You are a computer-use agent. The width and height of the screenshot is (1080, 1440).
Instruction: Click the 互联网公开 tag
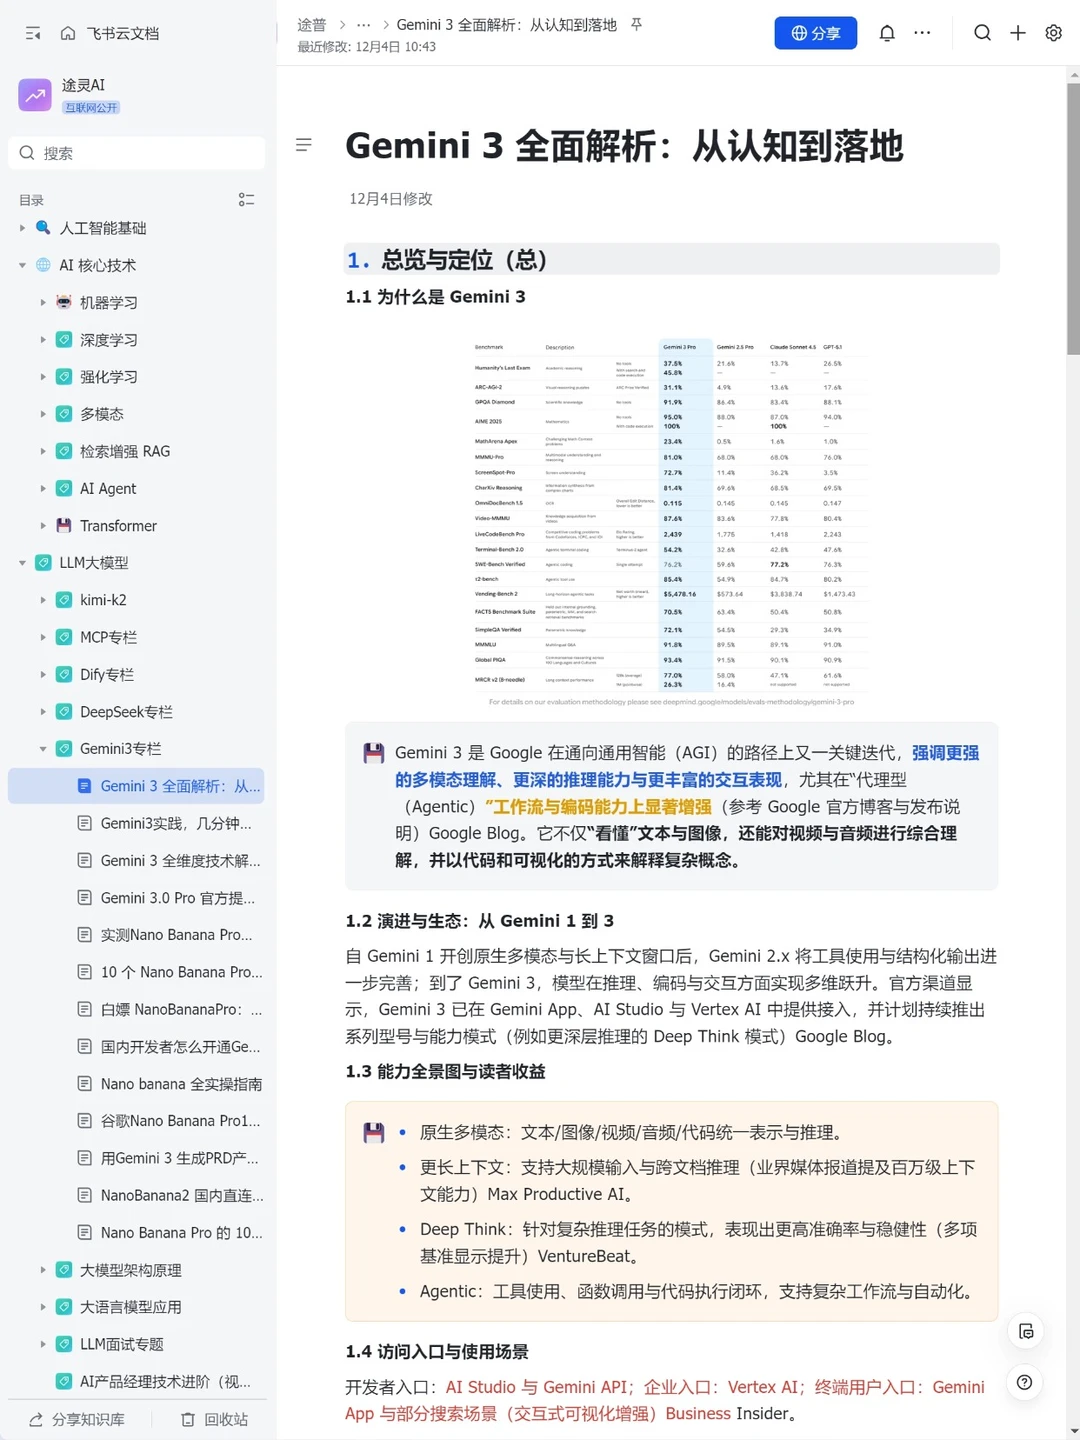point(91,107)
